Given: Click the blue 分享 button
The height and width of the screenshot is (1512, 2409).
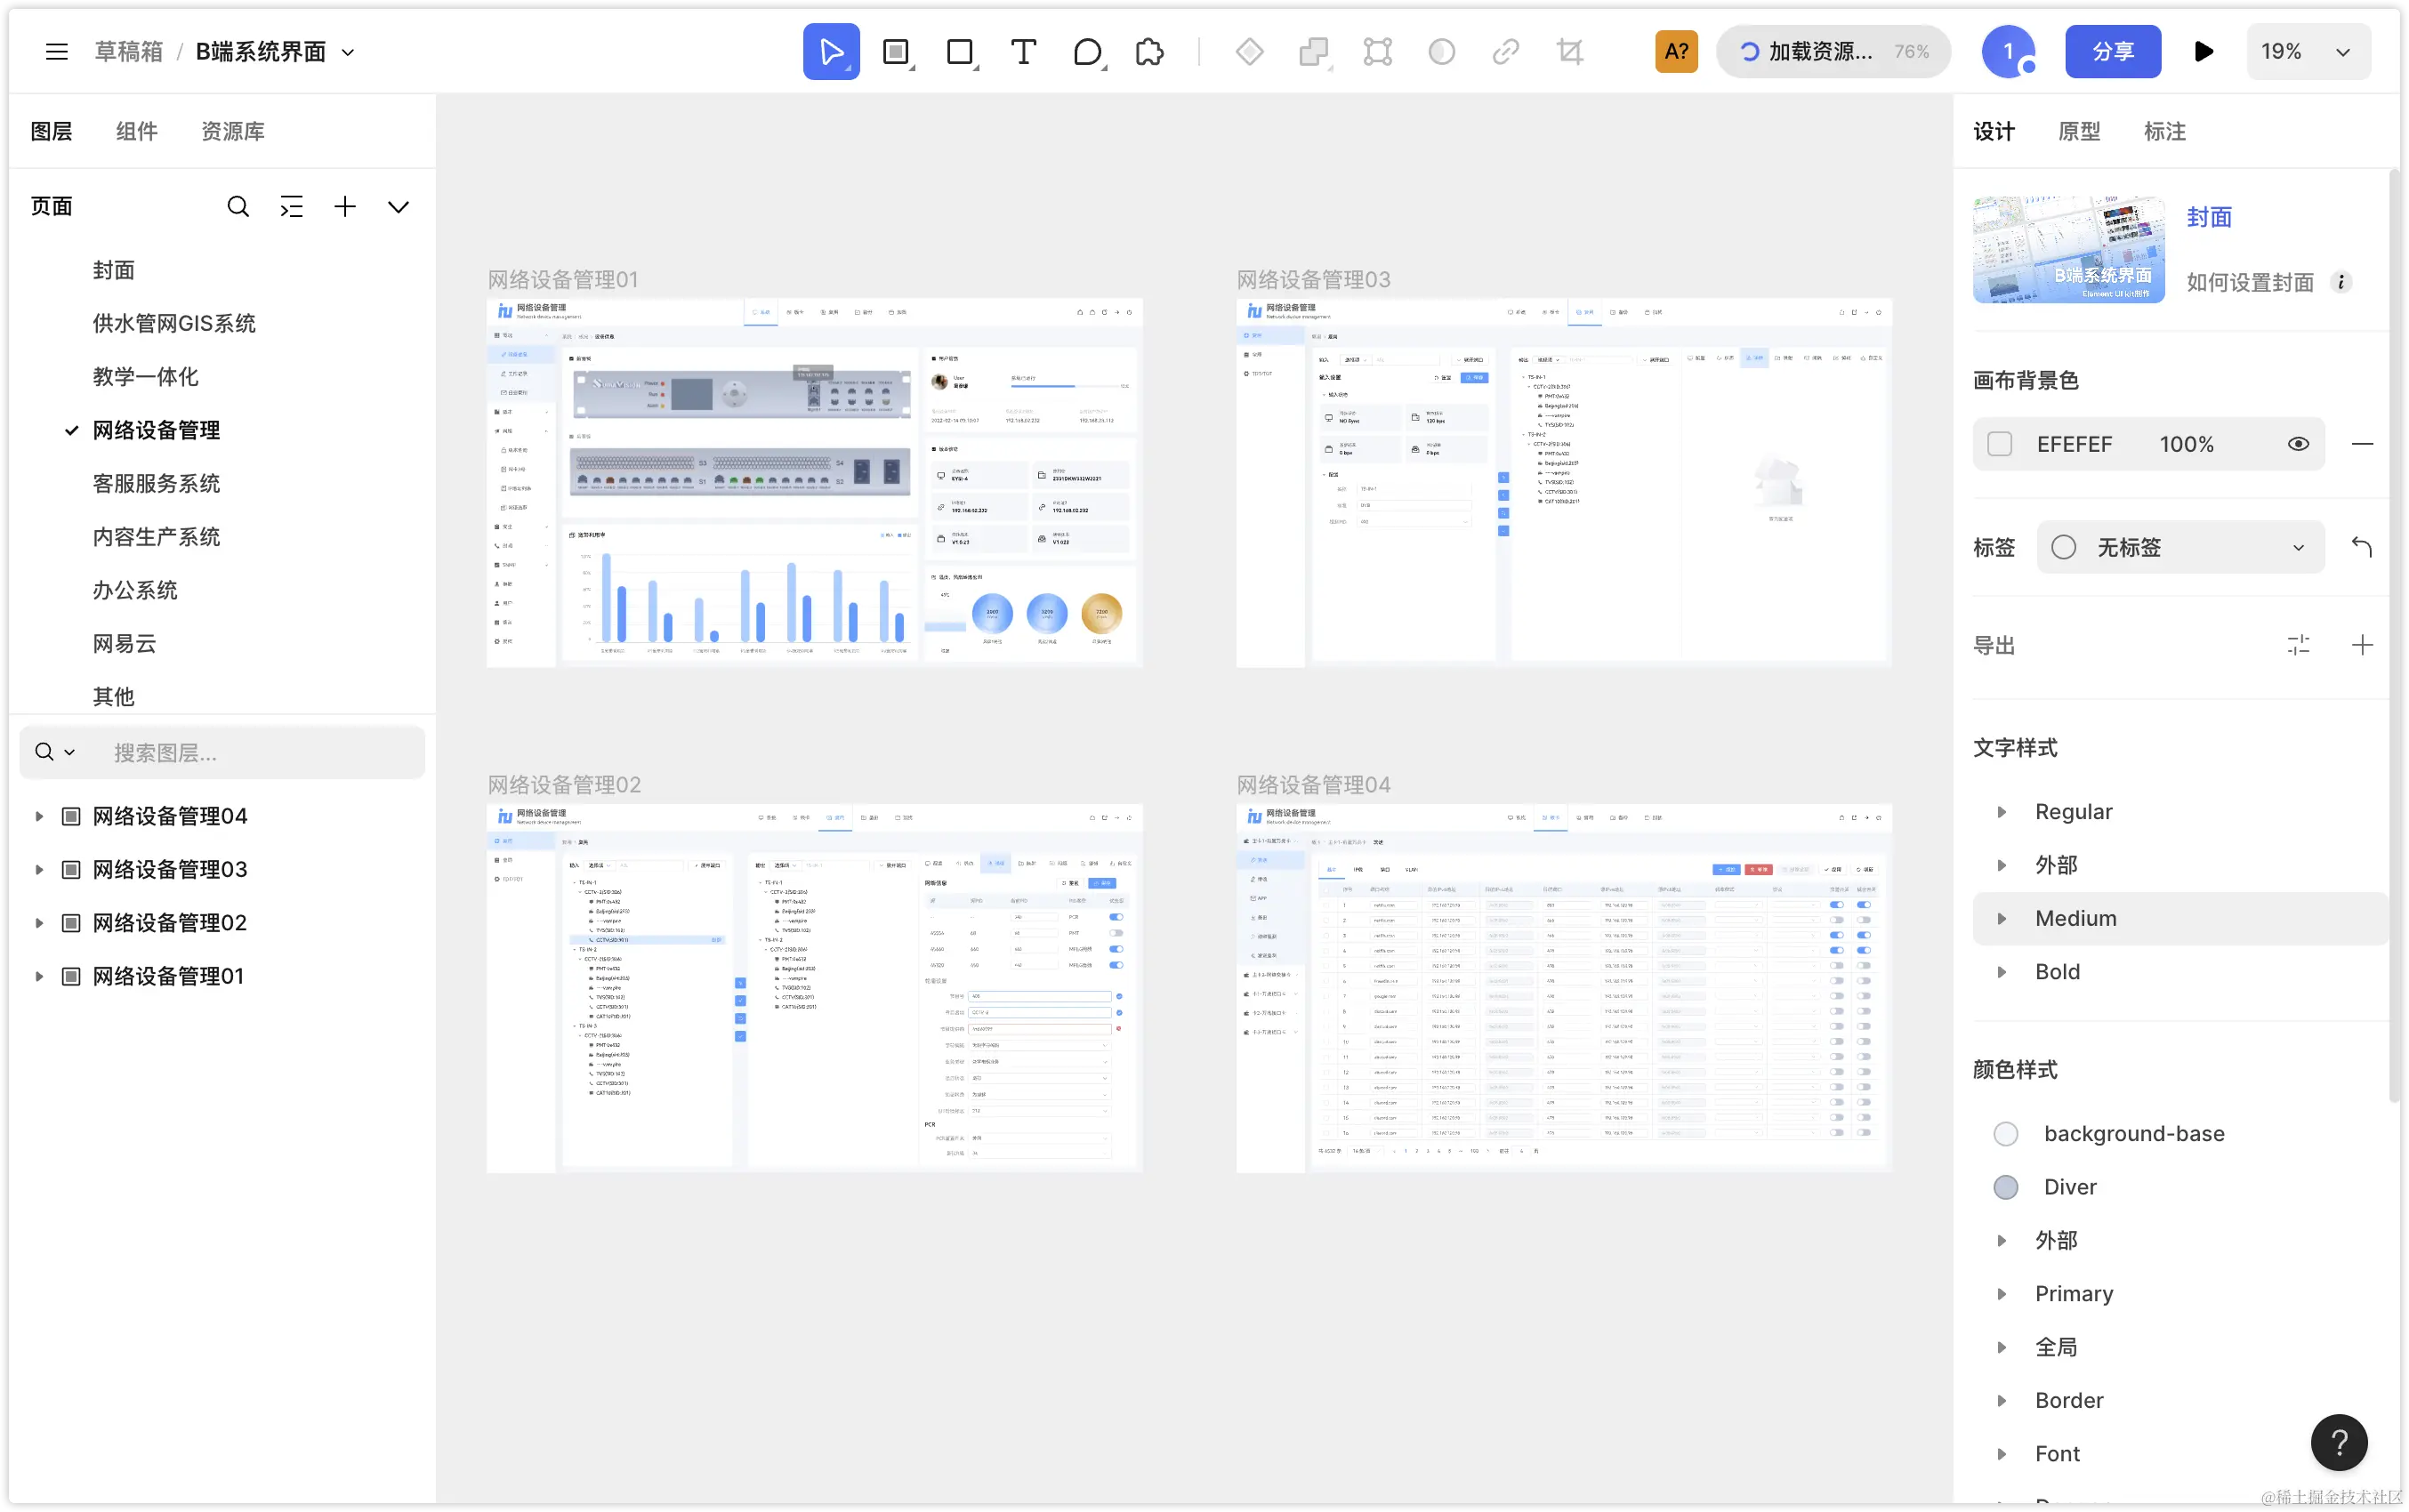Looking at the screenshot, I should (2112, 52).
